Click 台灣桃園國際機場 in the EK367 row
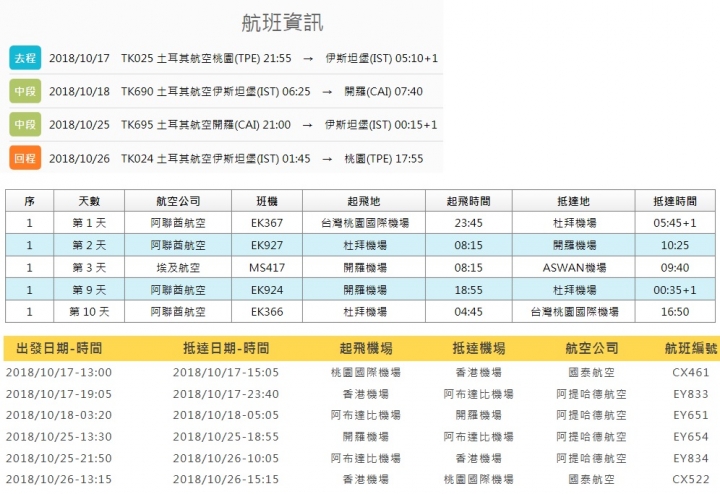This screenshot has width=720, height=494. pos(365,223)
